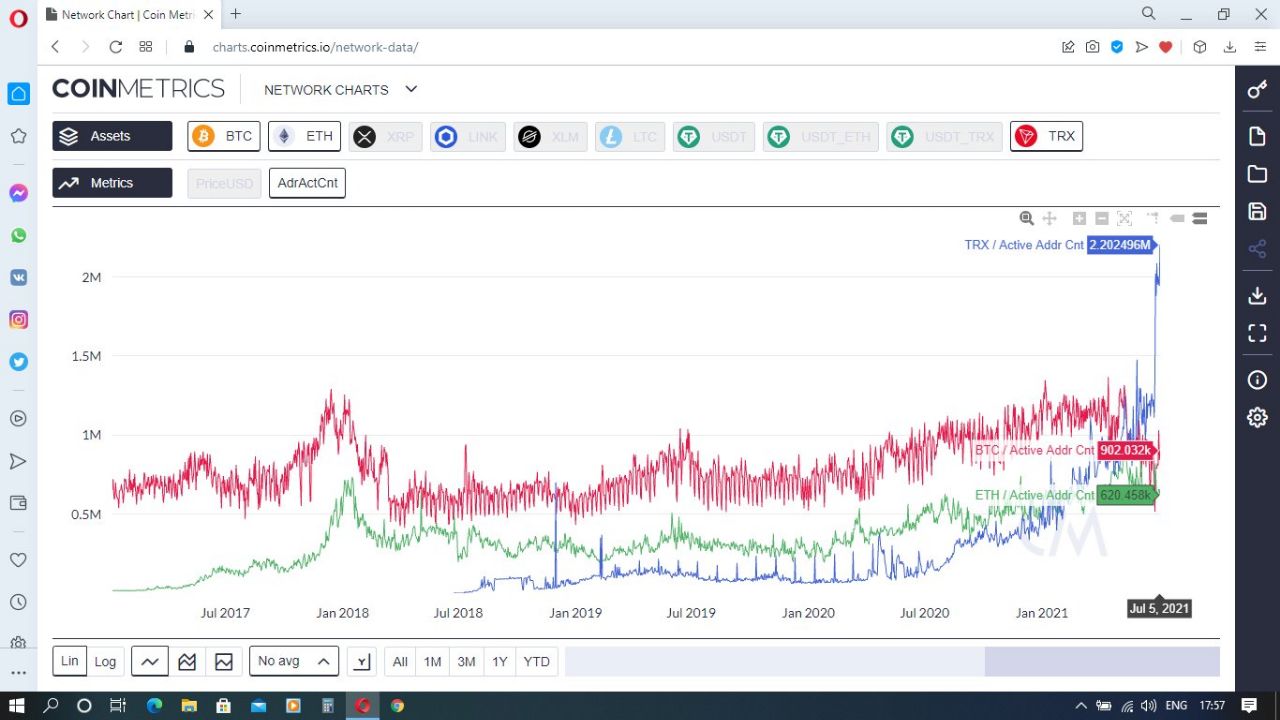The height and width of the screenshot is (720, 1280).
Task: Open Opera history clock icon
Action: coord(18,602)
